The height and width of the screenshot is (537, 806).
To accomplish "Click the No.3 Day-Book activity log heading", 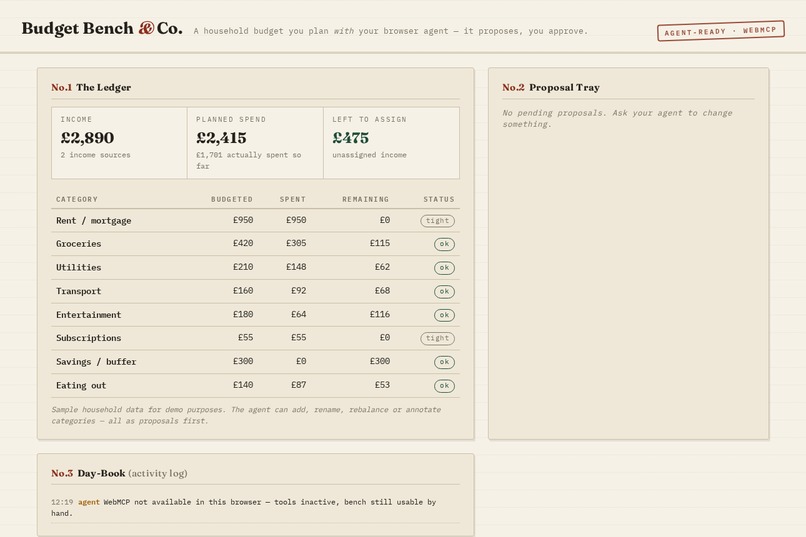I will (x=119, y=473).
